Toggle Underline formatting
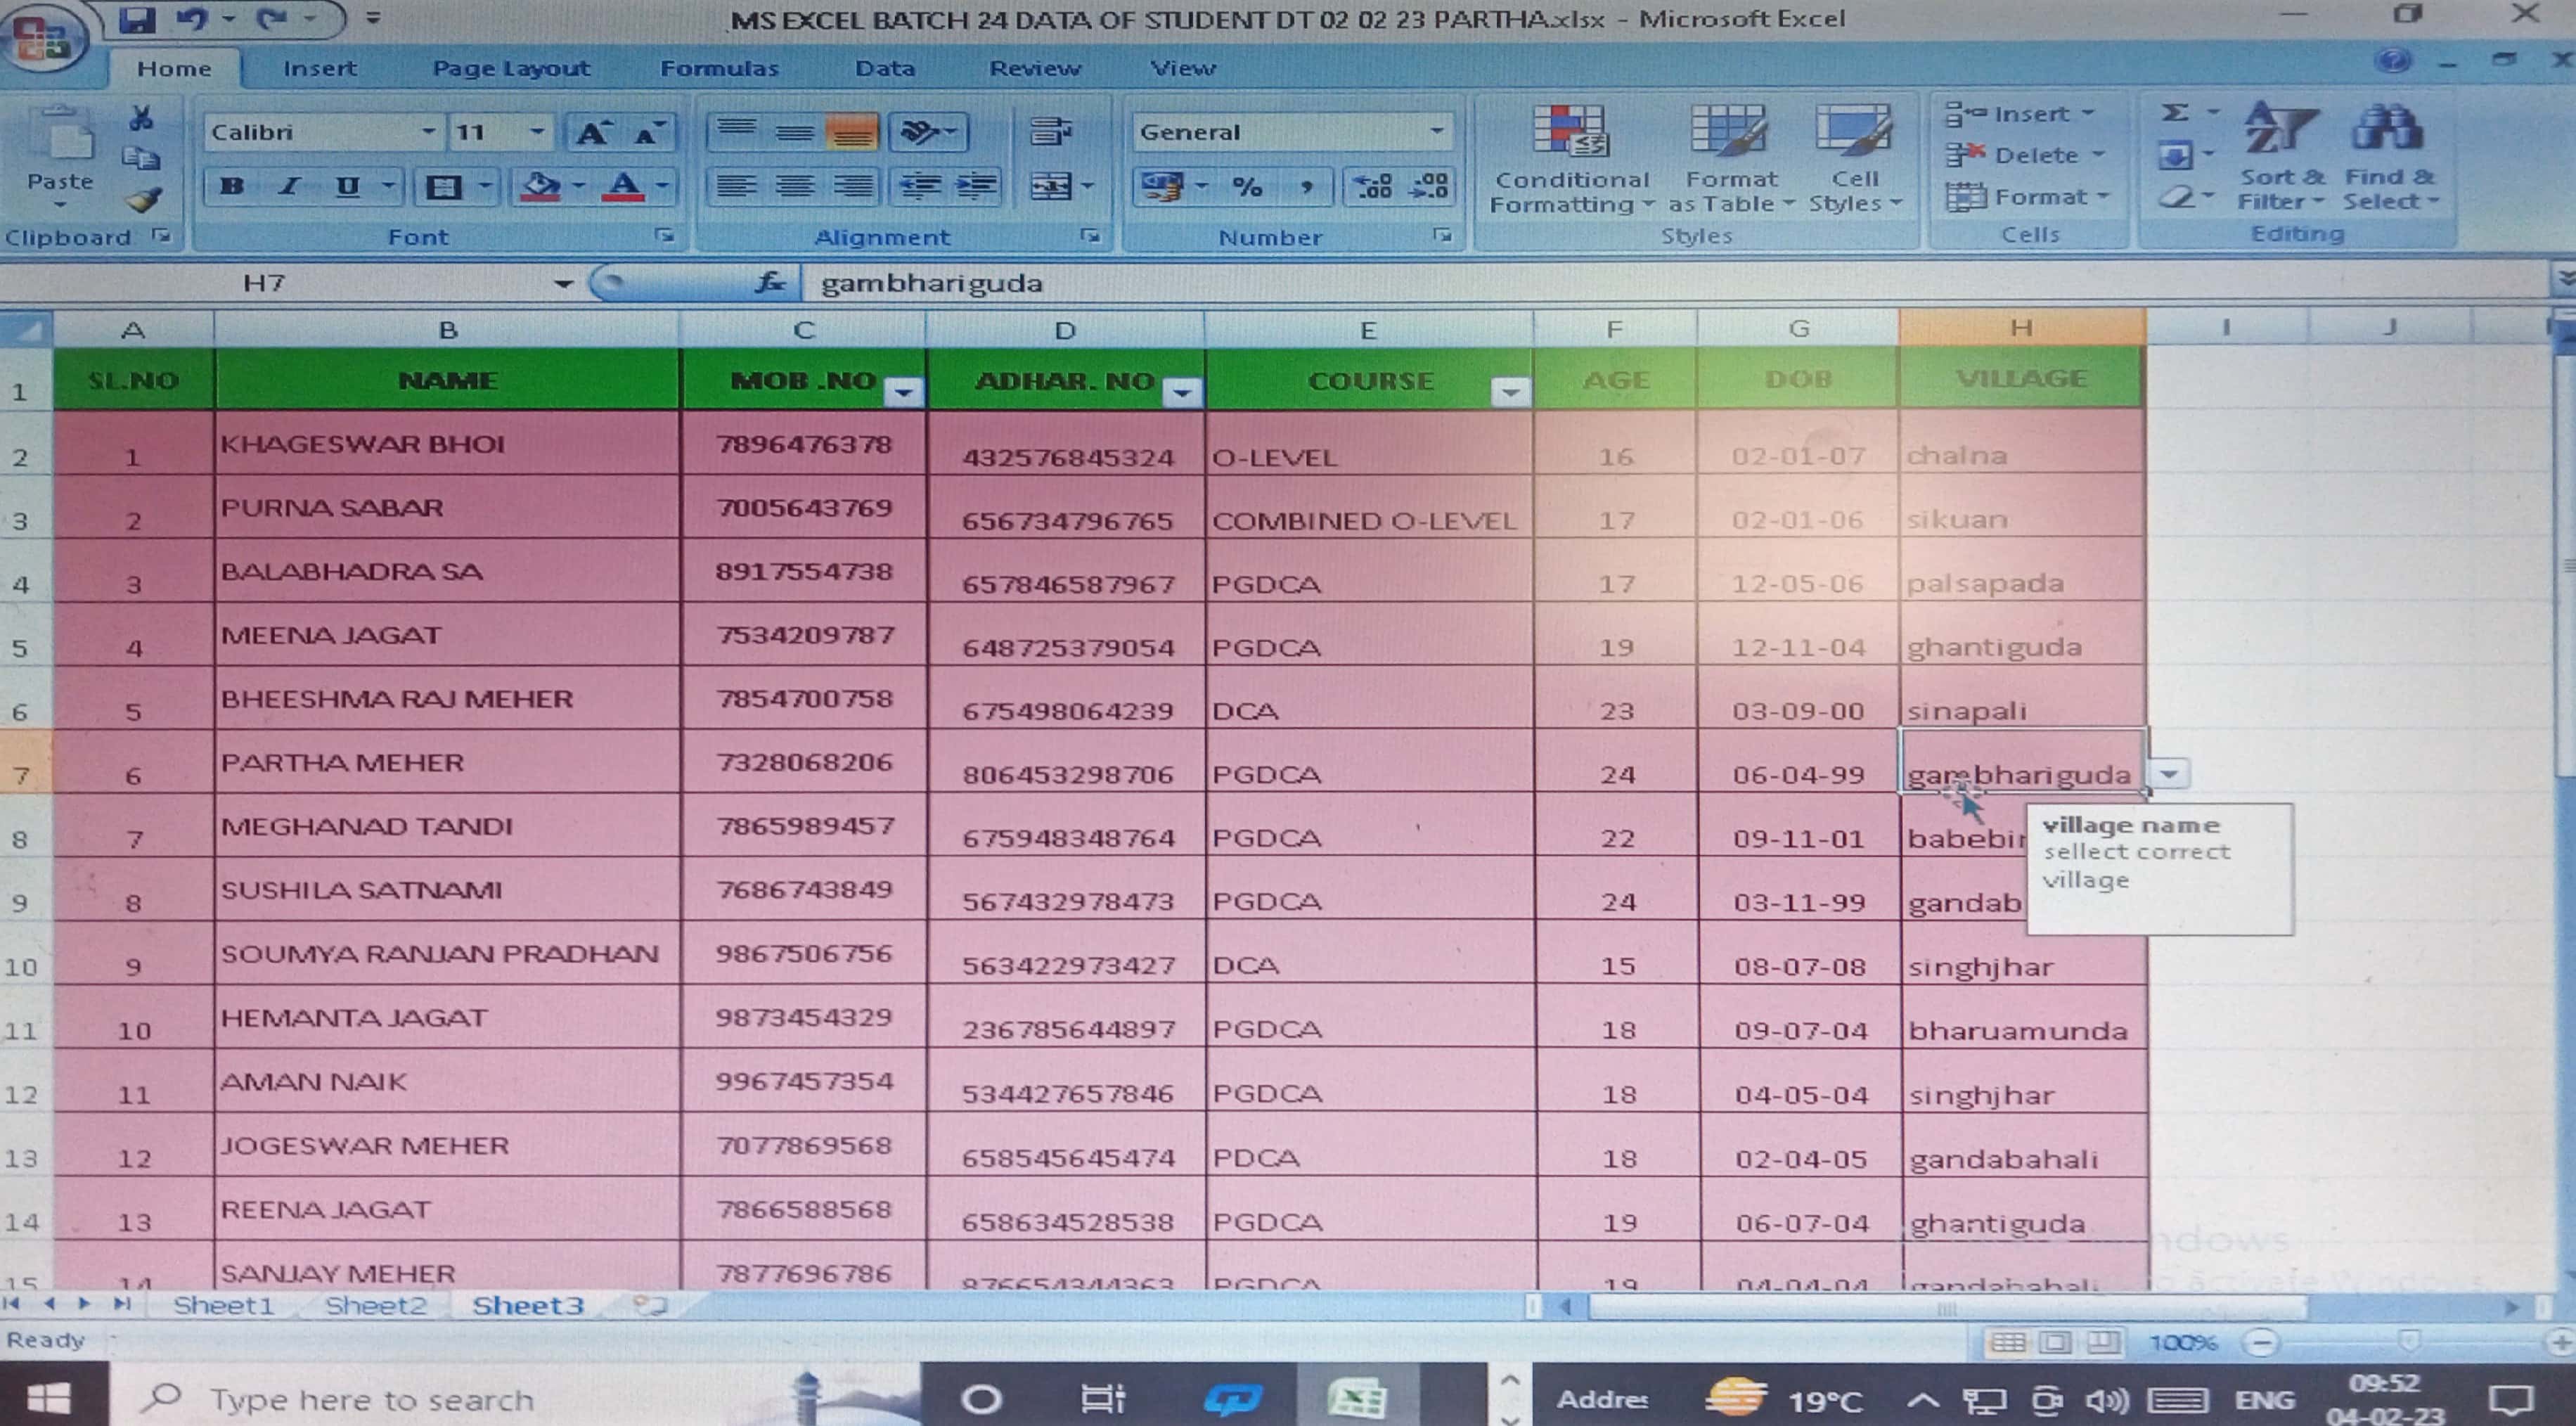The image size is (2576, 1426). pyautogui.click(x=347, y=187)
